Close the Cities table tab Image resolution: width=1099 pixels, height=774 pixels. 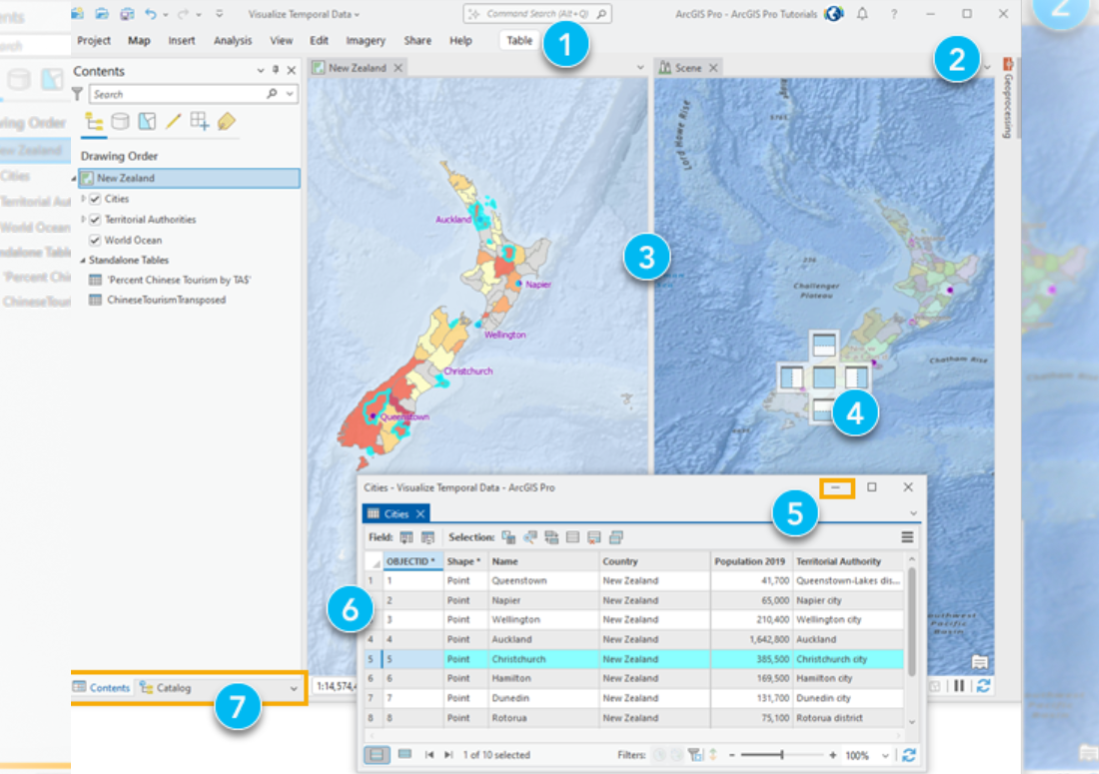point(420,514)
